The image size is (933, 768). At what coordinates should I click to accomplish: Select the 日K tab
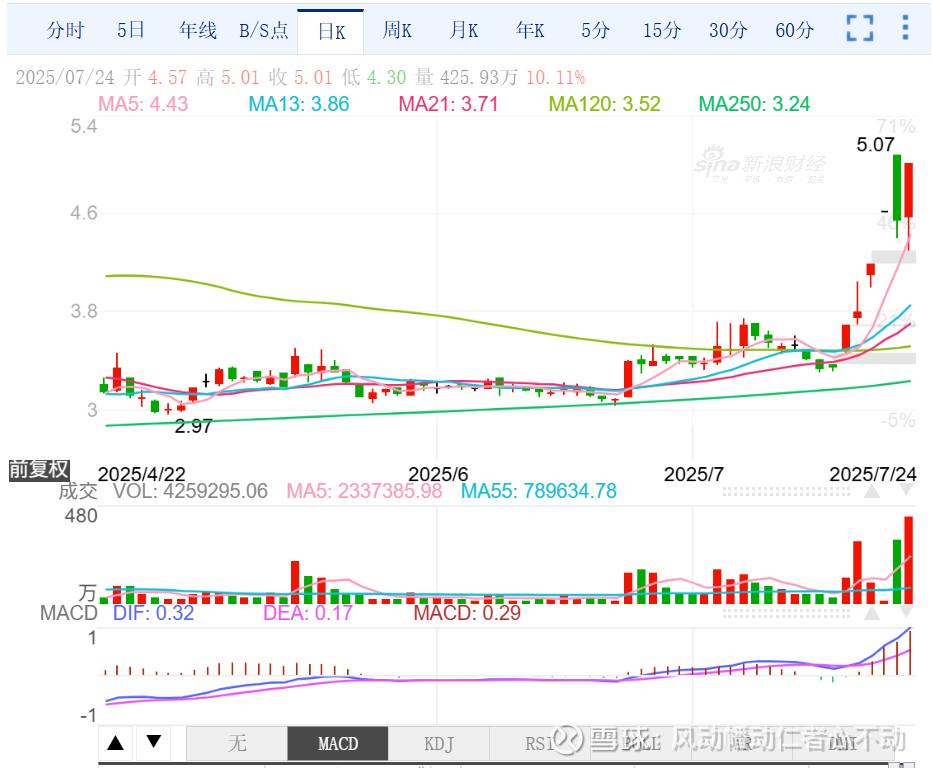331,32
